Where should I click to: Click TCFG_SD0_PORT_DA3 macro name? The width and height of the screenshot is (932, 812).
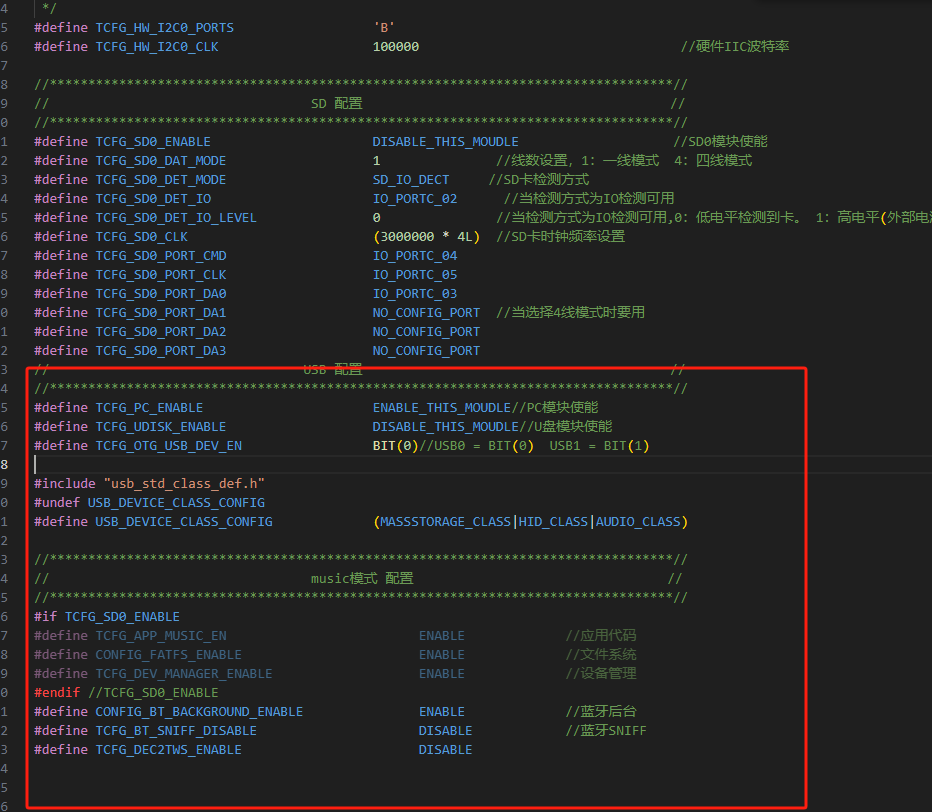tap(161, 351)
